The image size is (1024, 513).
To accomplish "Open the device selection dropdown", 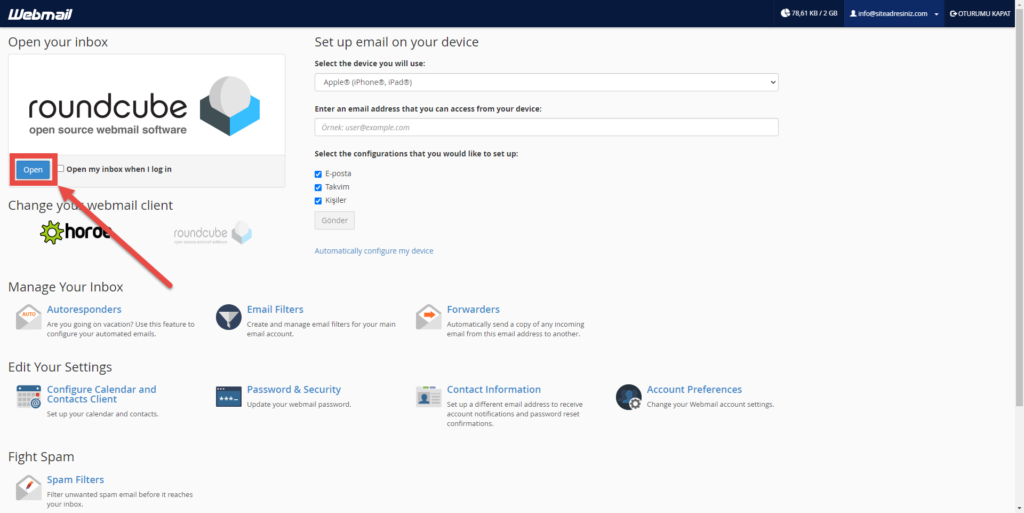I will [x=546, y=82].
